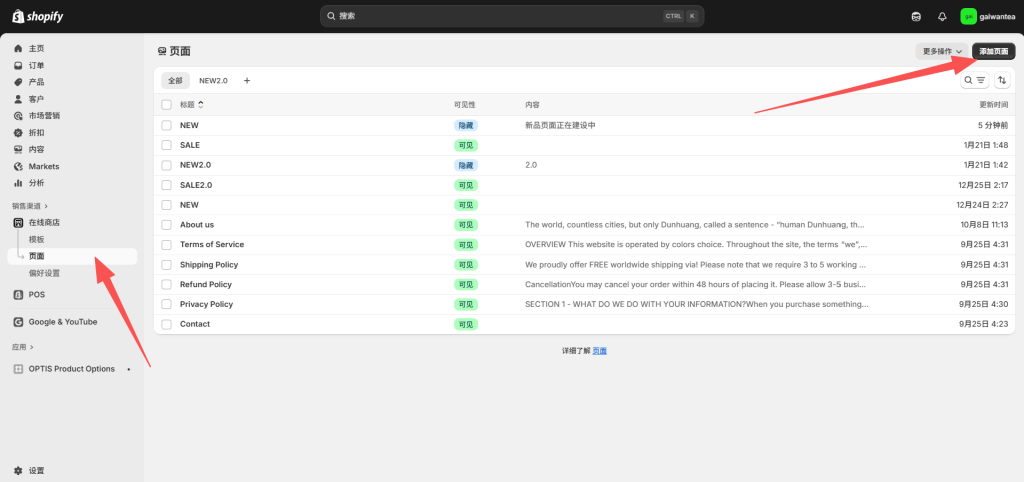Check the box for the About us page
This screenshot has width=1024, height=482.
pos(167,225)
